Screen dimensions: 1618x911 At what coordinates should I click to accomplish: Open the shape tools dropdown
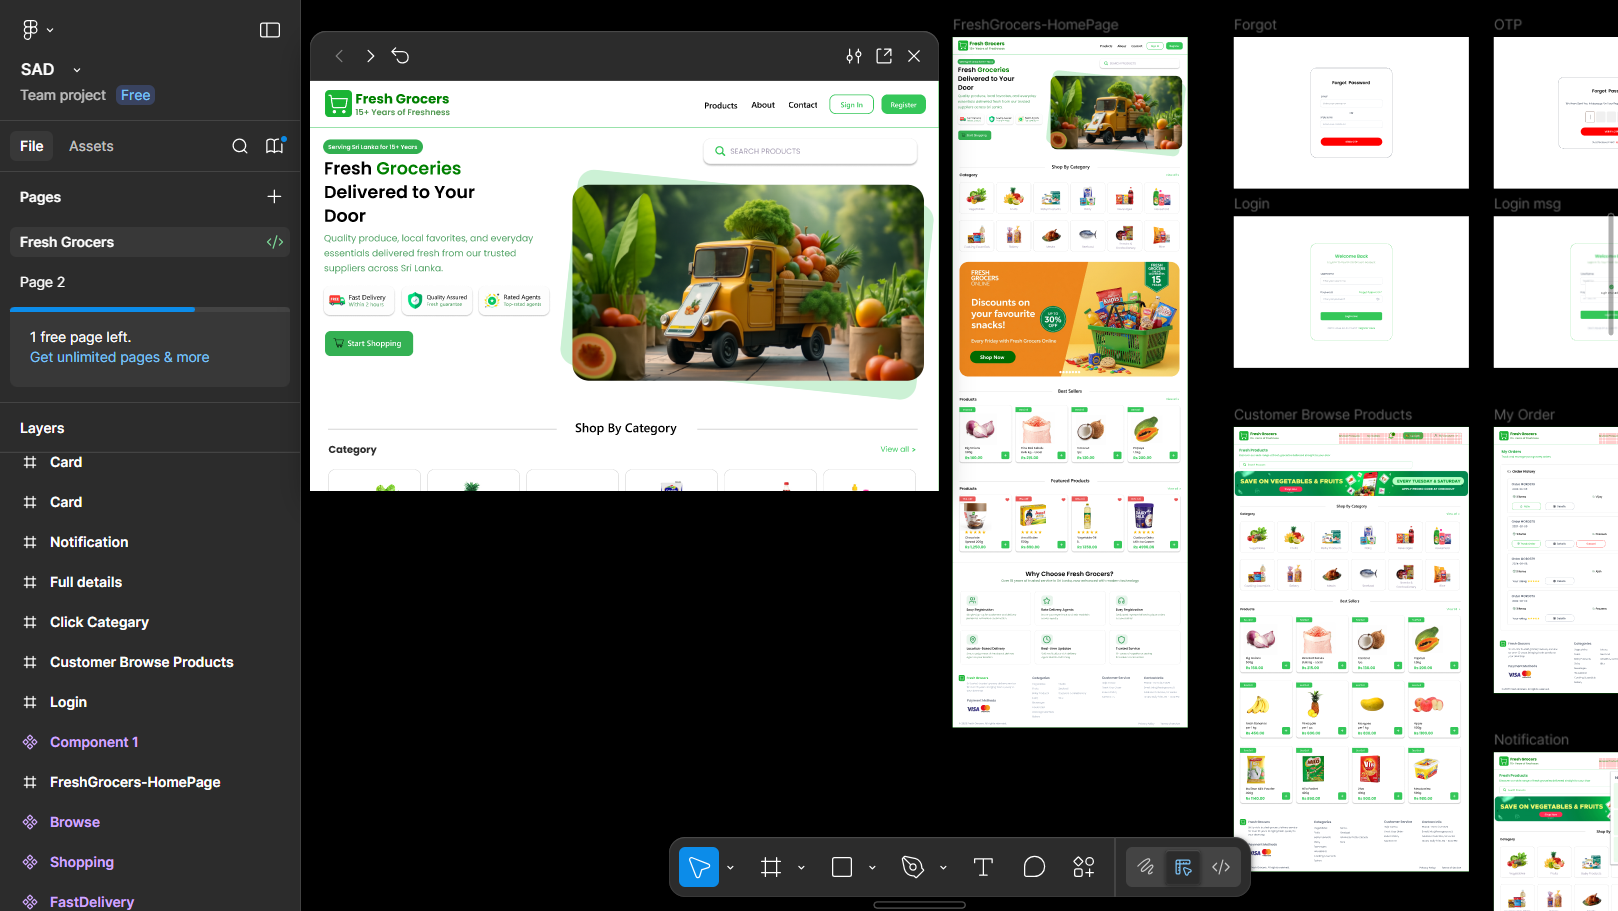(871, 867)
